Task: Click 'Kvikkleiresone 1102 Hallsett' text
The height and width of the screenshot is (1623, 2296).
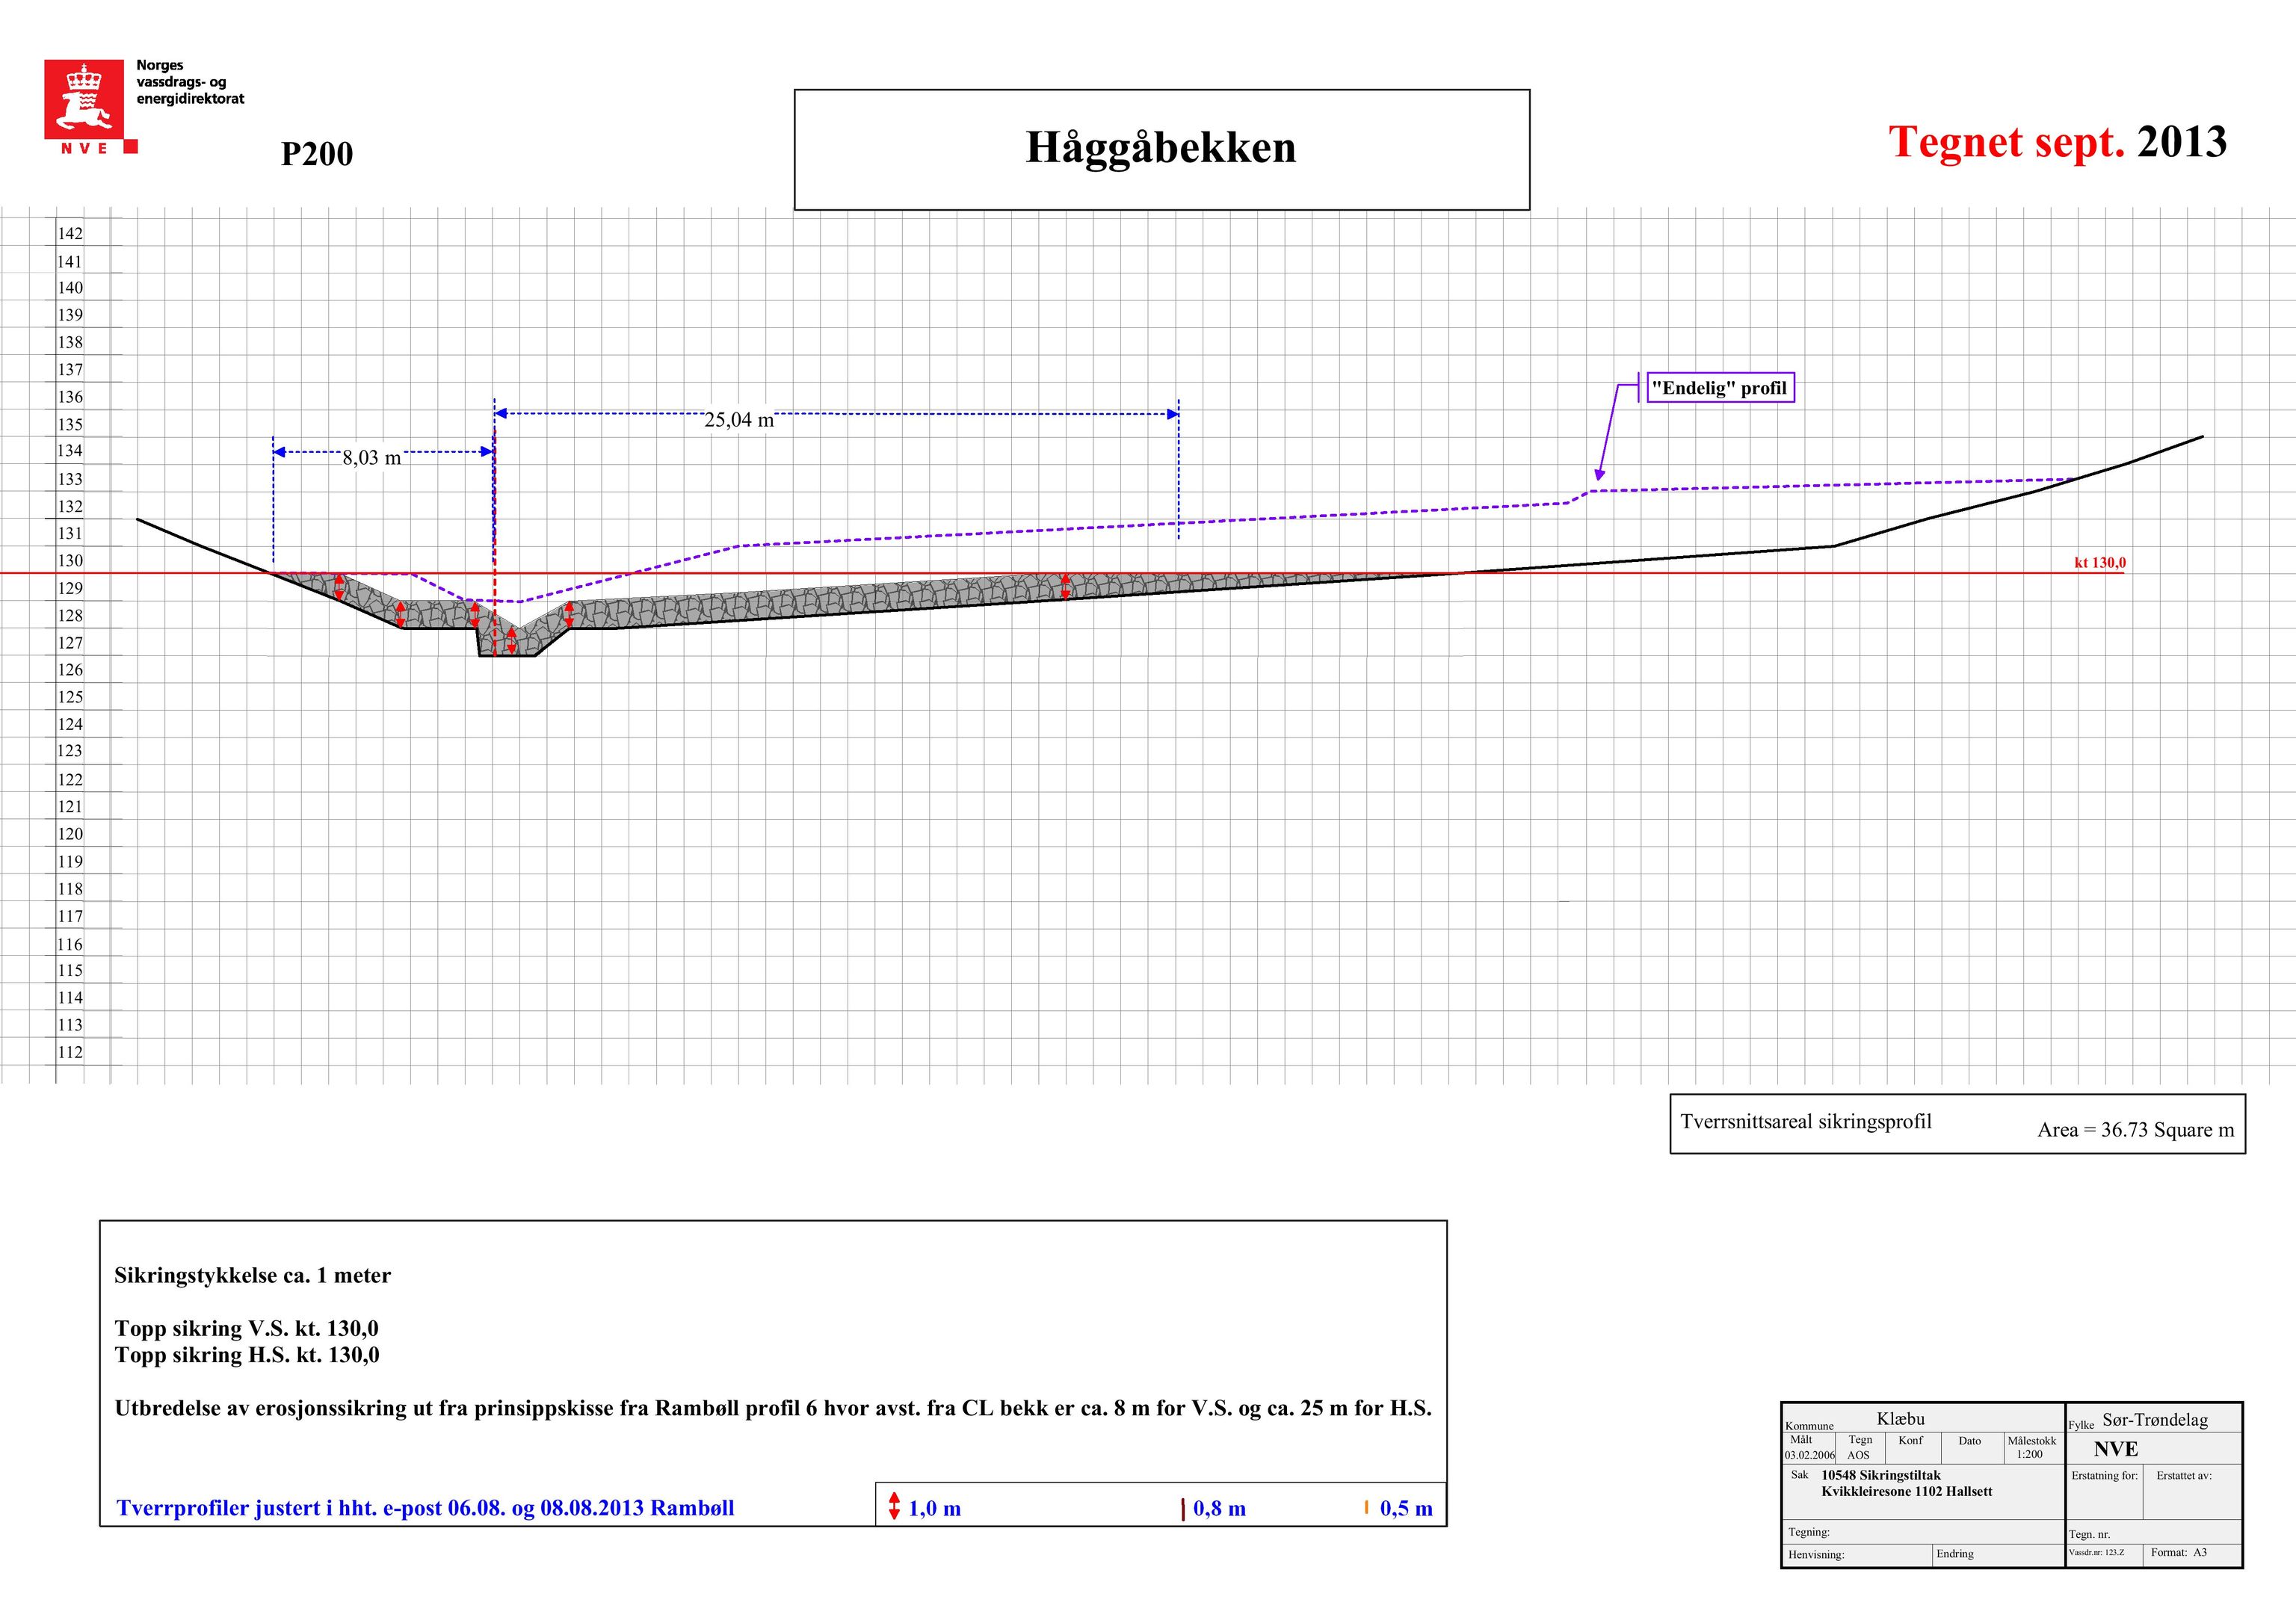Action: click(x=1907, y=1491)
